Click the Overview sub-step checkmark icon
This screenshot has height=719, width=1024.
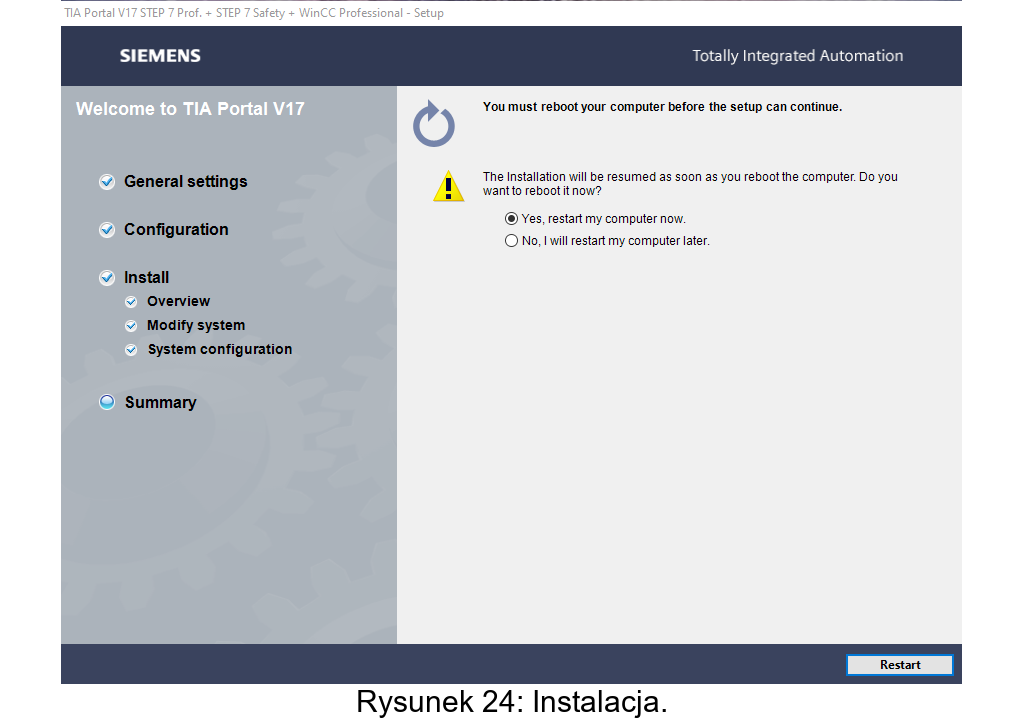tap(131, 302)
